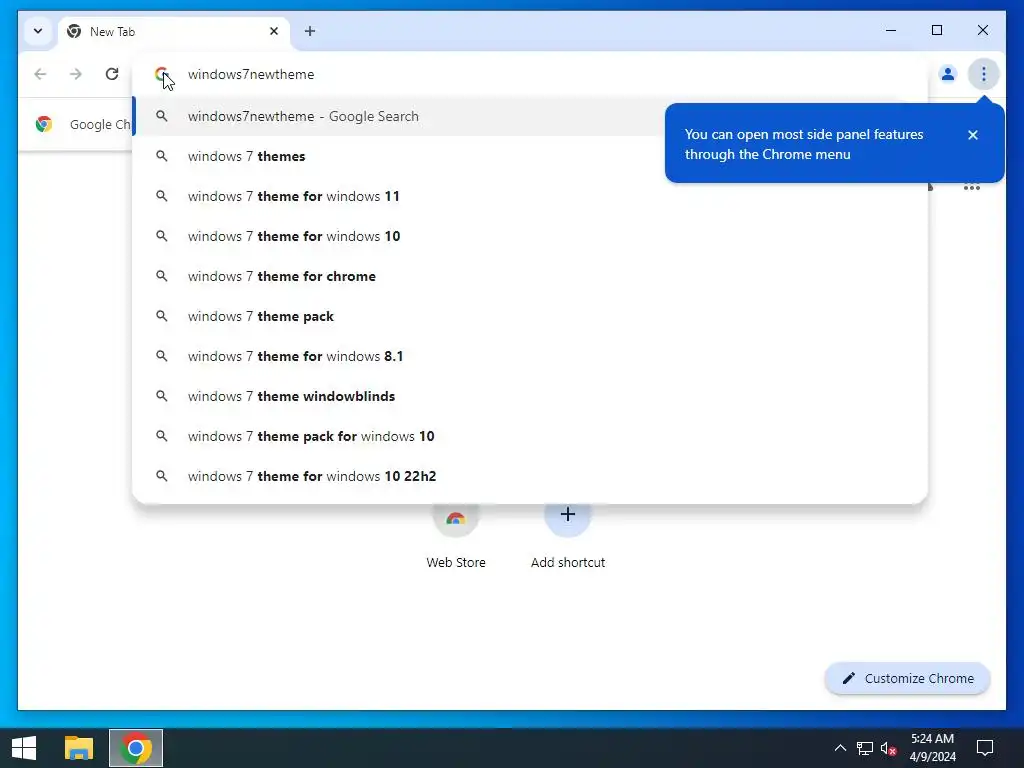1024x768 pixels.
Task: Choose suggestion theme for windows 10 22h2
Action: point(530,476)
